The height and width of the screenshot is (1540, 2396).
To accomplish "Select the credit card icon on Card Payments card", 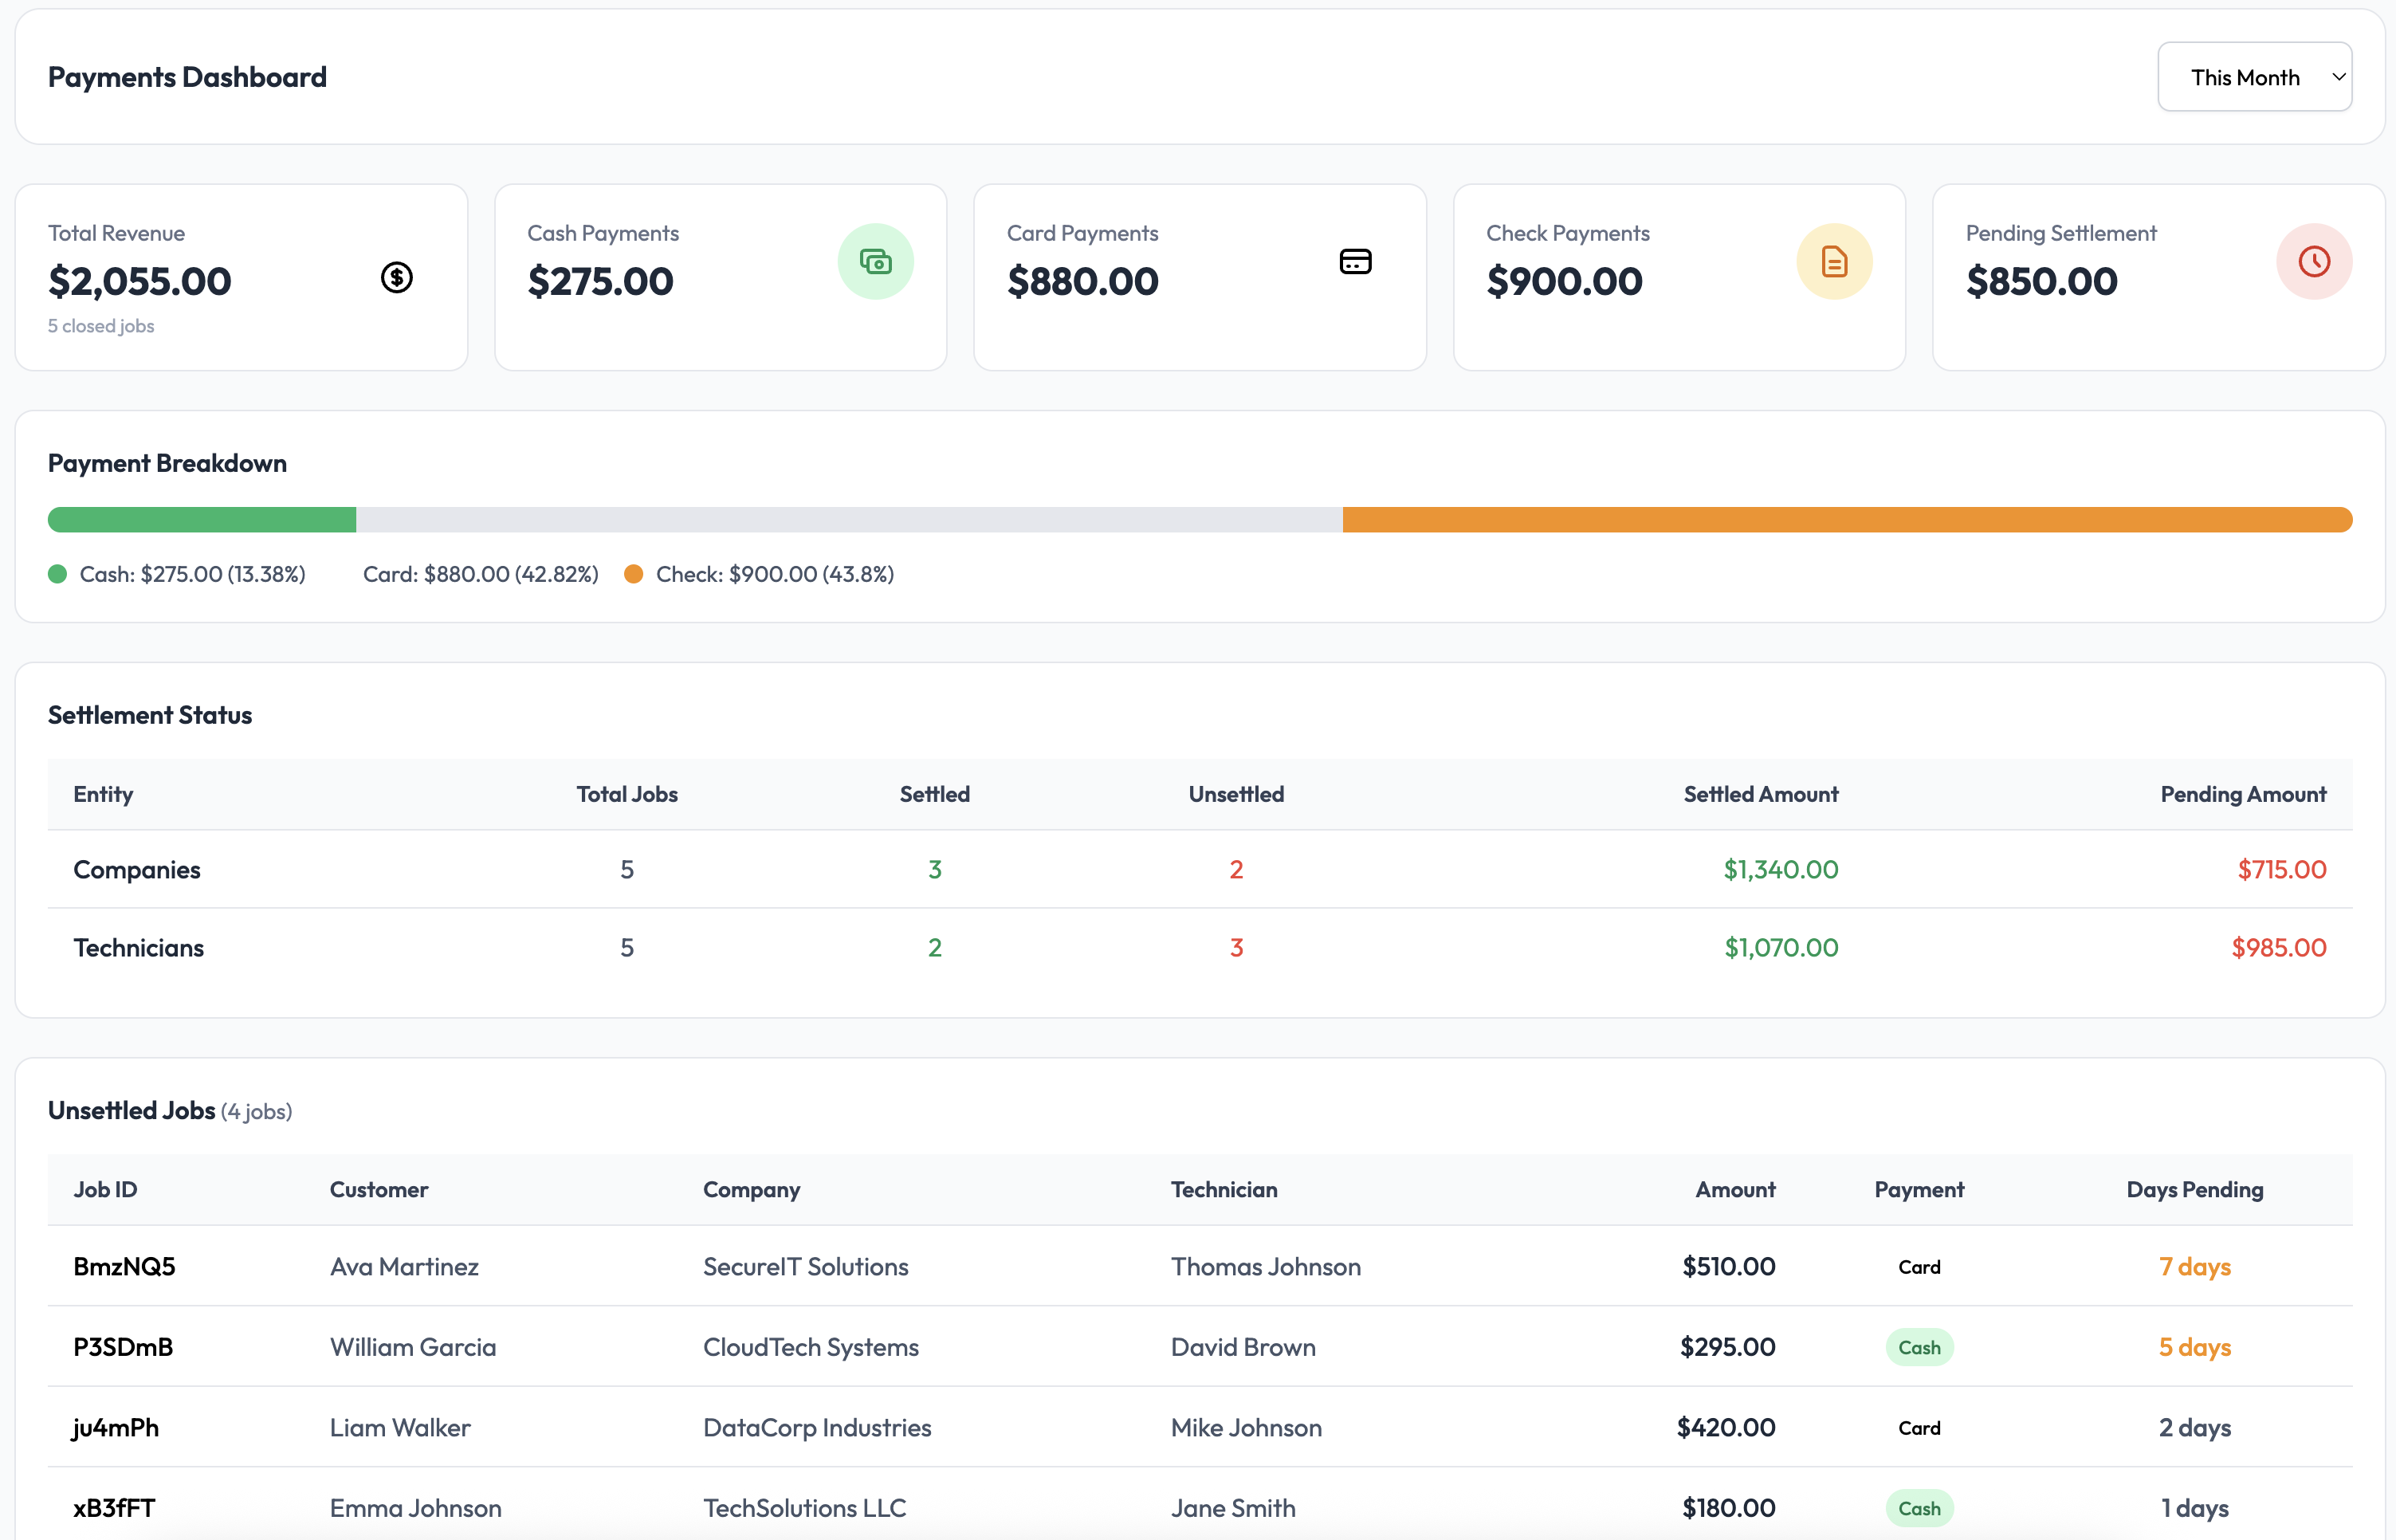I will (x=1355, y=261).
